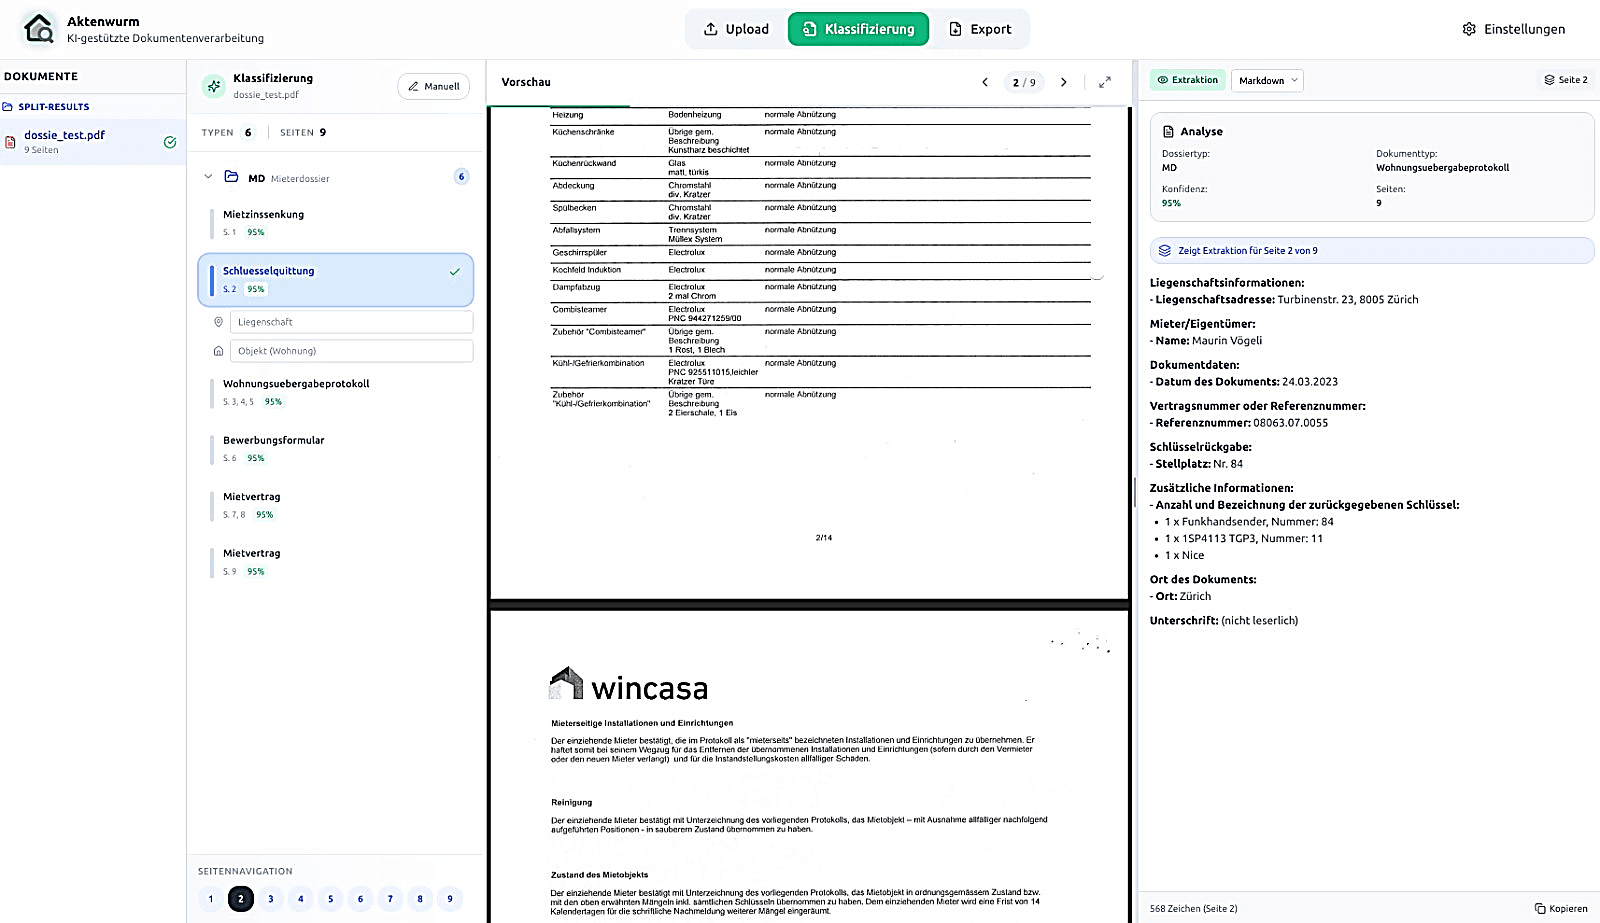This screenshot has height=923, width=1600.
Task: Click the Aktenwurm house logo icon
Action: [x=39, y=29]
